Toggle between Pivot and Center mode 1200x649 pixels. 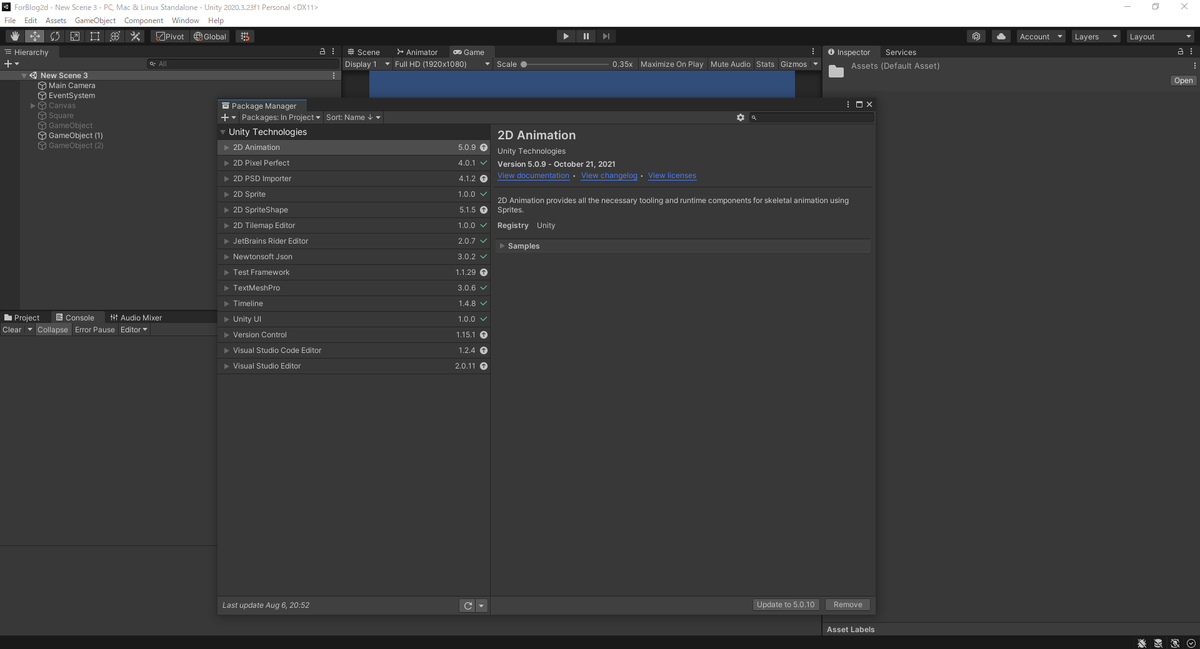tap(168, 36)
